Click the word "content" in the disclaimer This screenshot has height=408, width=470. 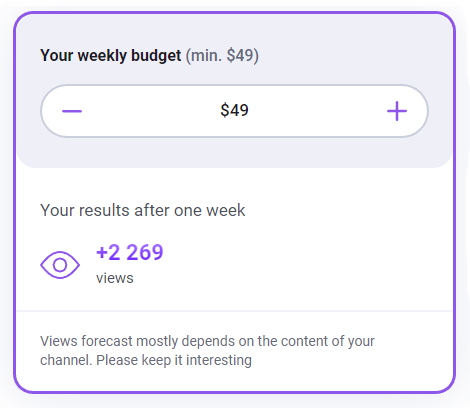[x=305, y=341]
